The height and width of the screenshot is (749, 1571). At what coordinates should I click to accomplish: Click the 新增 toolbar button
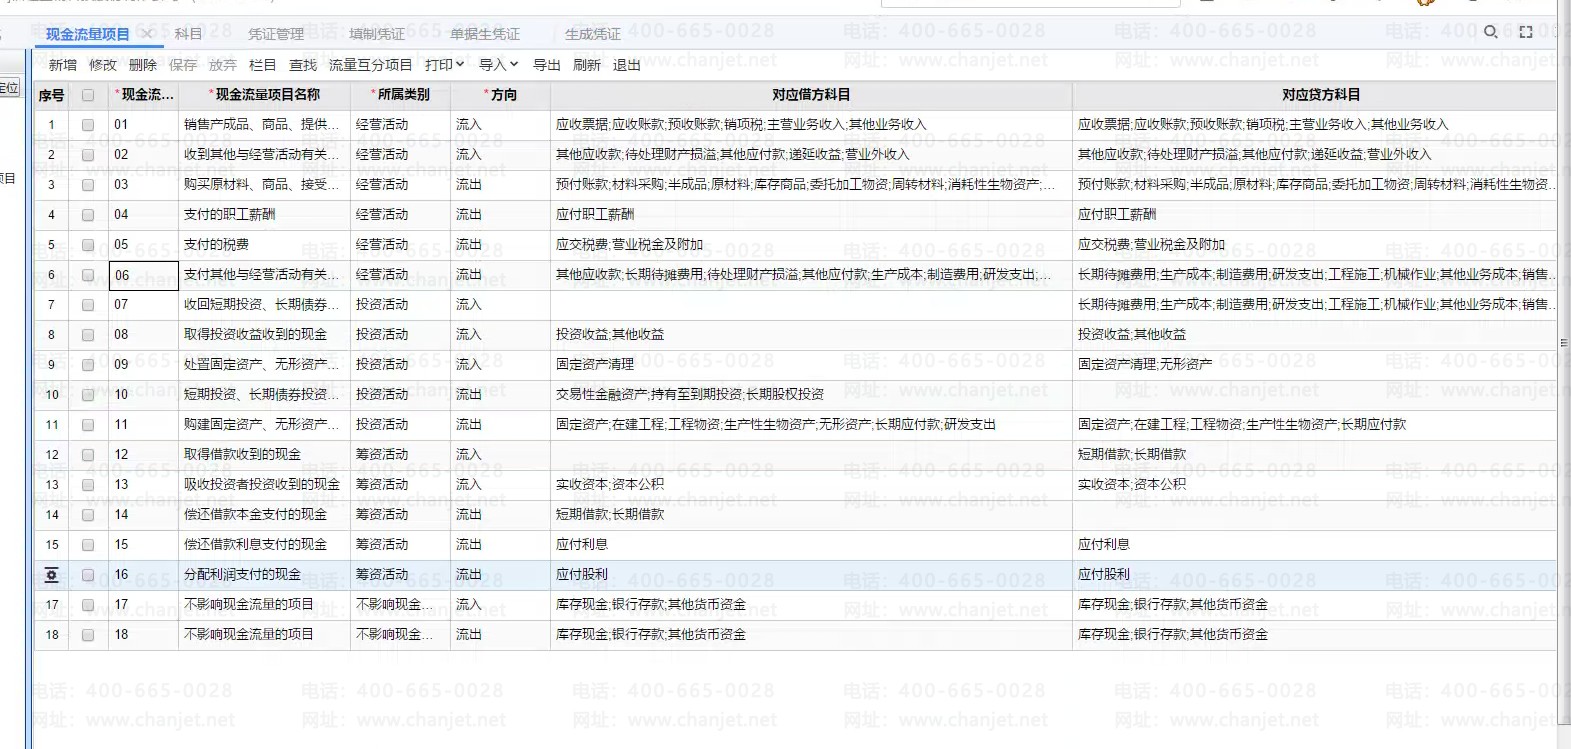(x=63, y=65)
